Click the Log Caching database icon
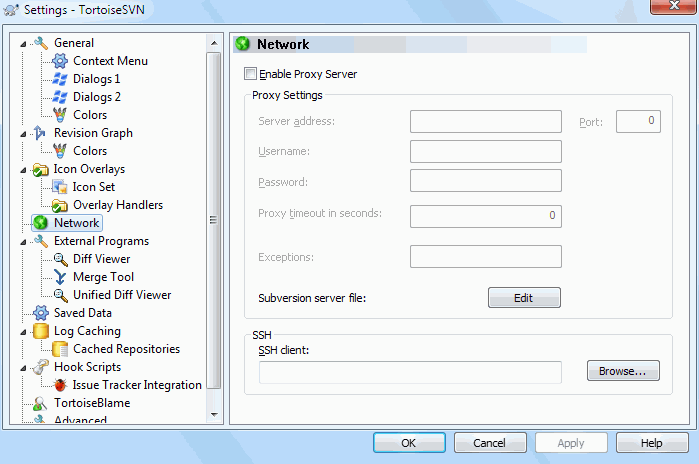699x464 pixels. tap(41, 331)
